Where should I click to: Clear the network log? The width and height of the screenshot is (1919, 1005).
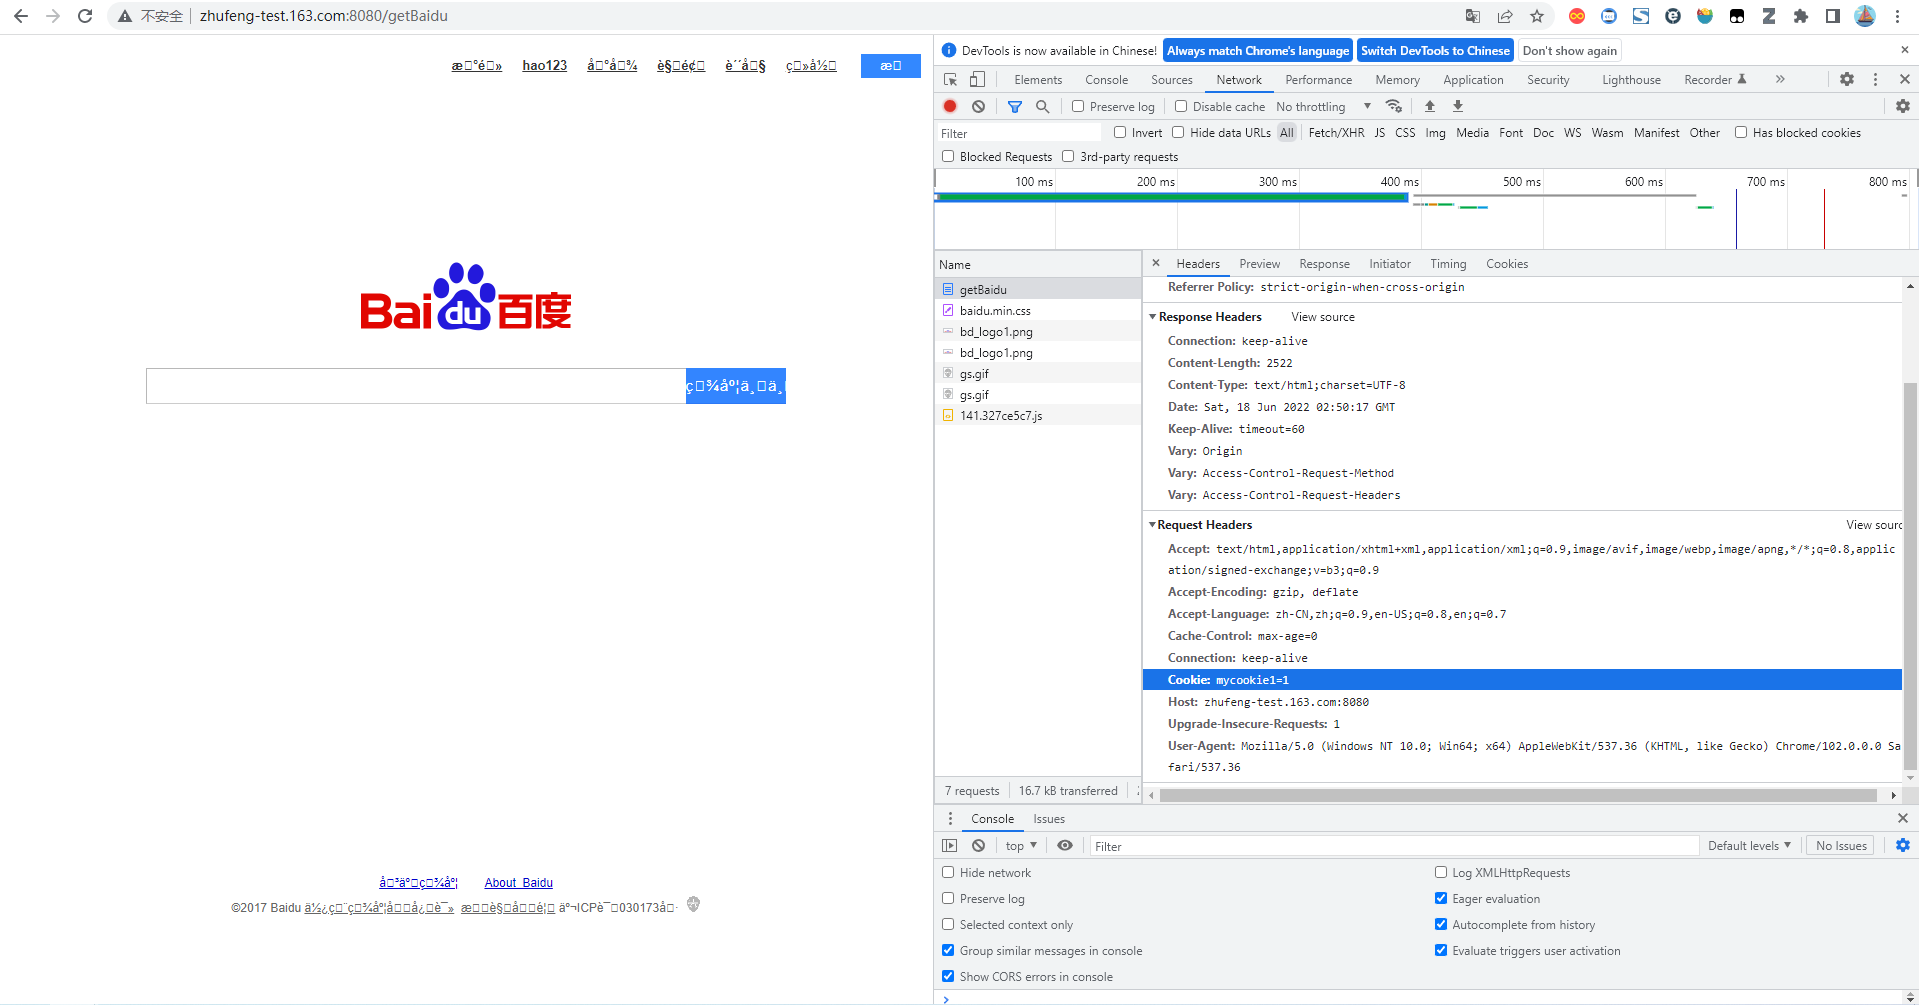click(x=978, y=106)
